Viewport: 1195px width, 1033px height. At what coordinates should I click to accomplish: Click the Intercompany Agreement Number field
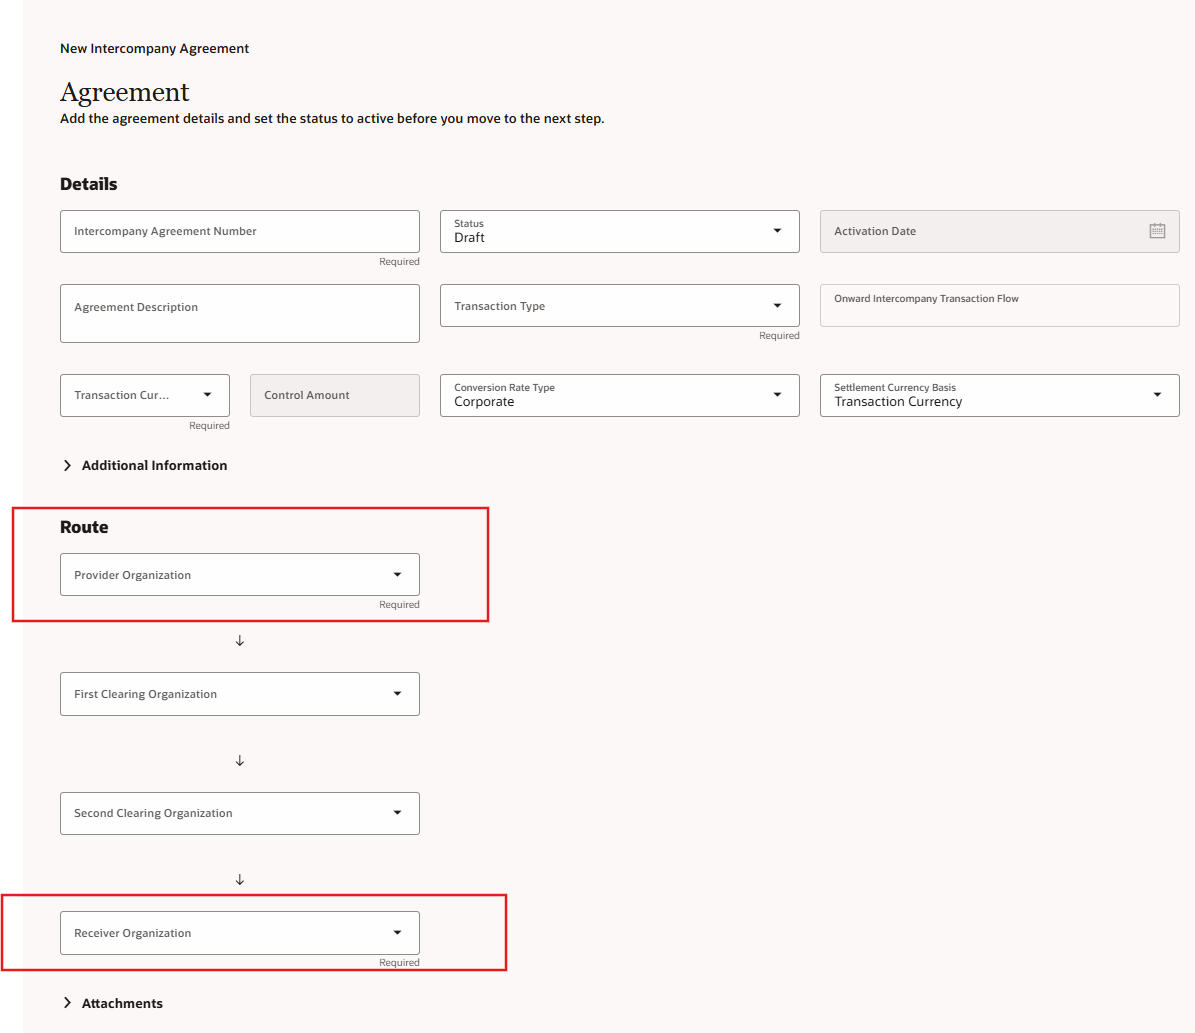point(240,232)
